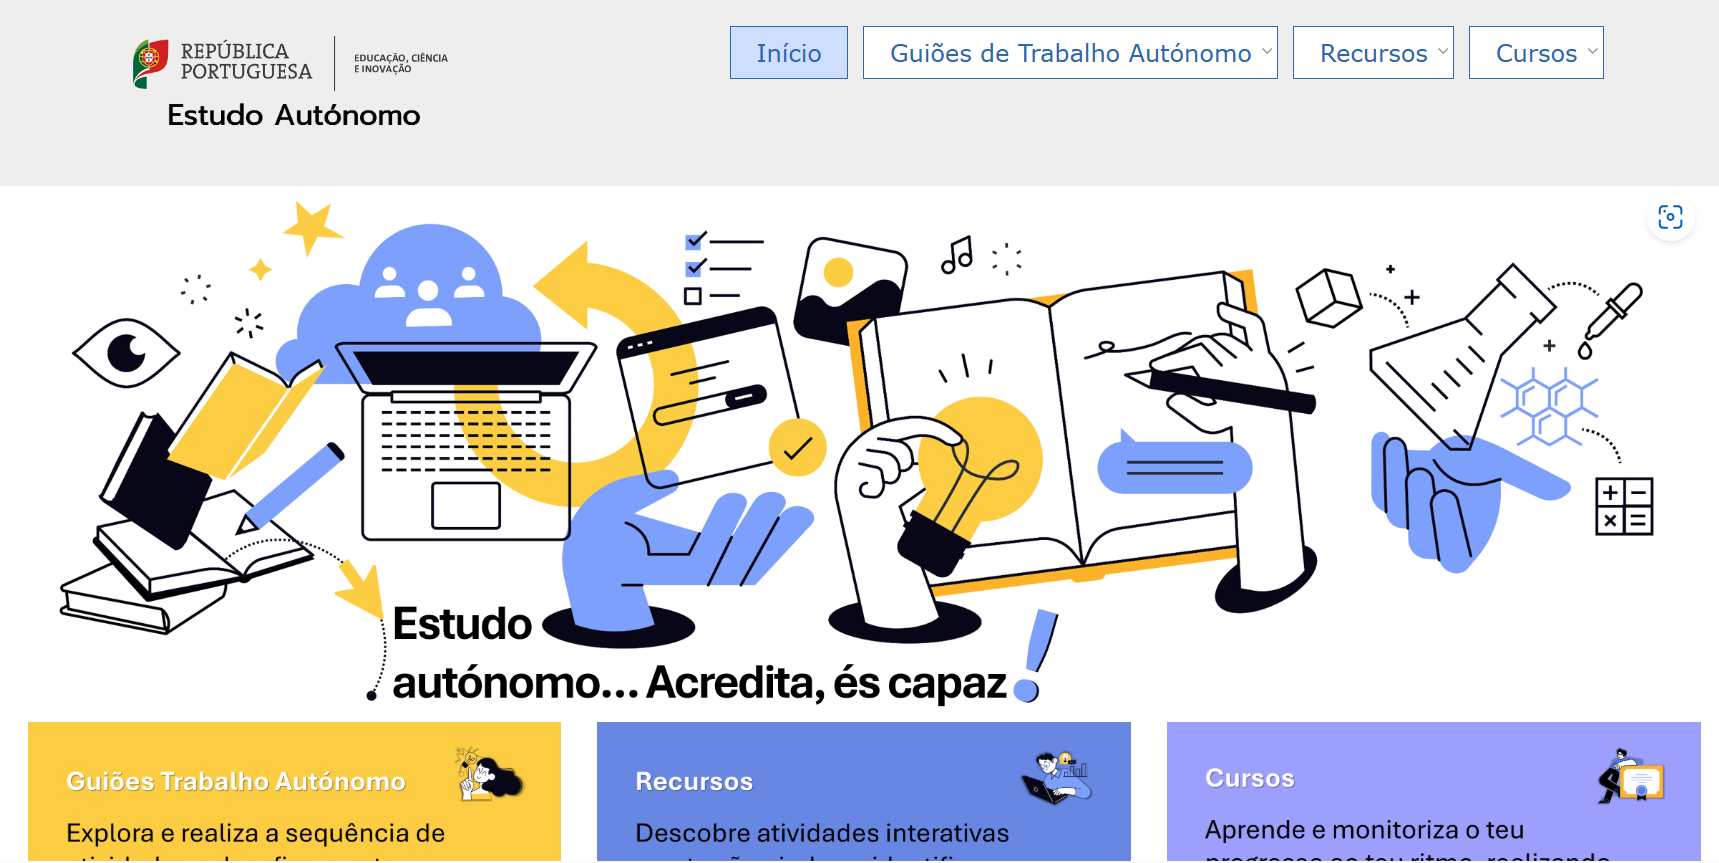The width and height of the screenshot is (1719, 863).
Task: Click the yellow circle checkmark badge
Action: [797, 448]
